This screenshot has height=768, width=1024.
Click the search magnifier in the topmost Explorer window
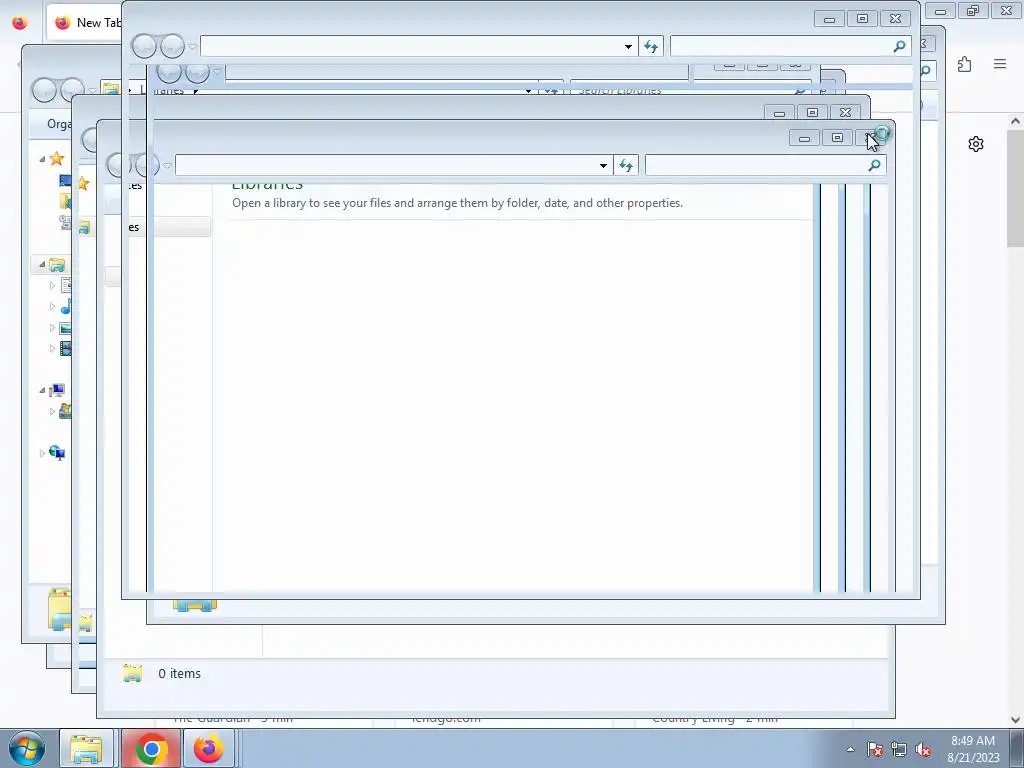[x=899, y=46]
